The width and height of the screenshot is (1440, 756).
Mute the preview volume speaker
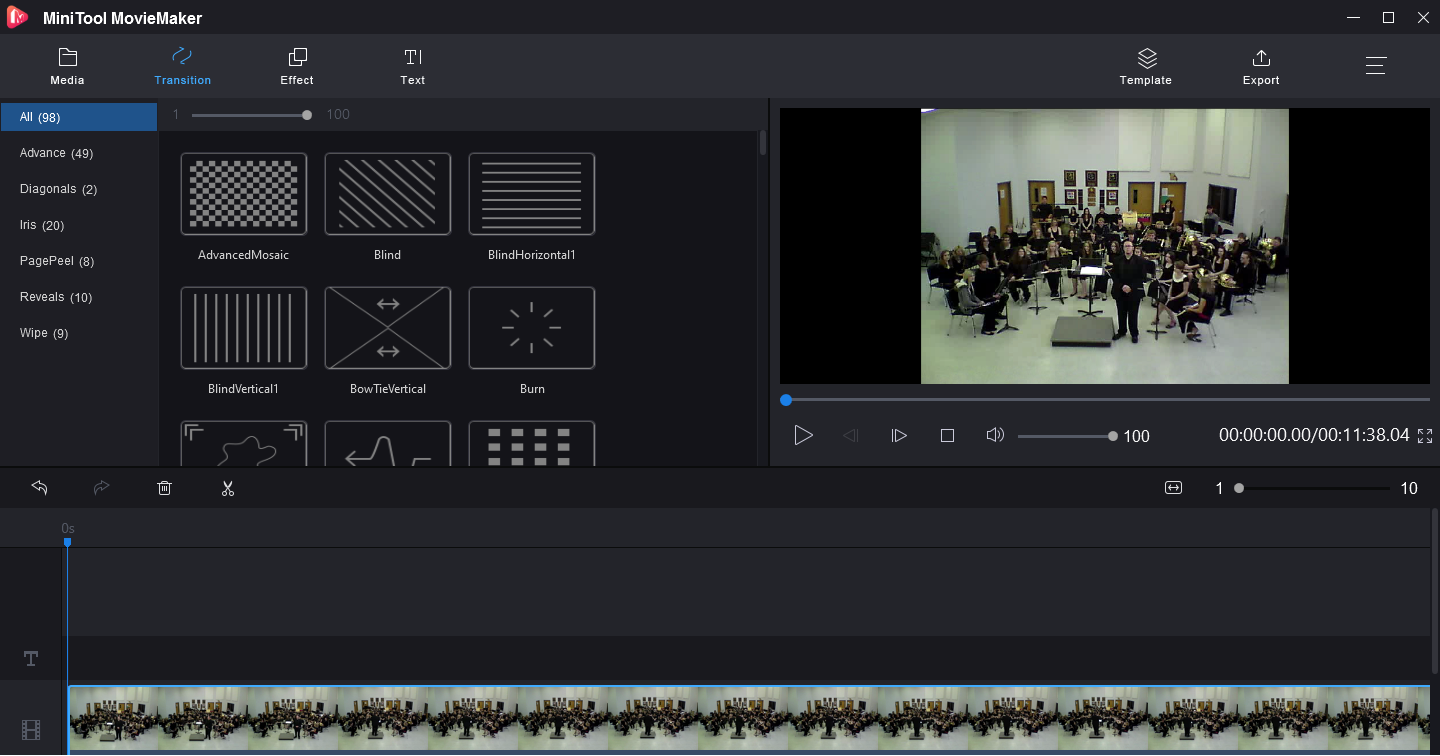pyautogui.click(x=995, y=435)
